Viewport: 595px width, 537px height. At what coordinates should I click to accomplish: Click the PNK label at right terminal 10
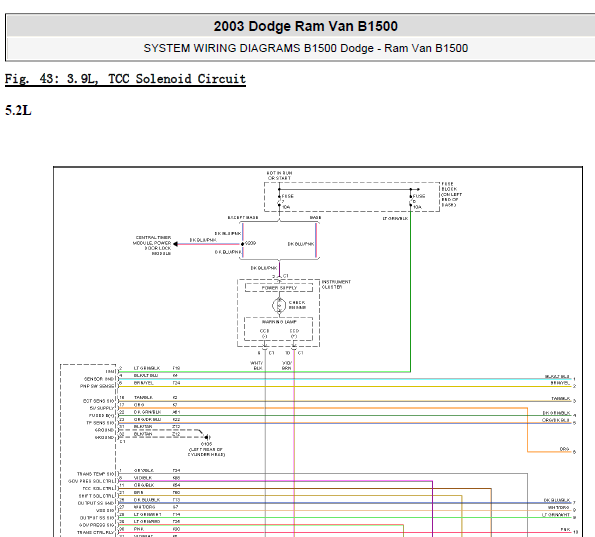tap(565, 529)
